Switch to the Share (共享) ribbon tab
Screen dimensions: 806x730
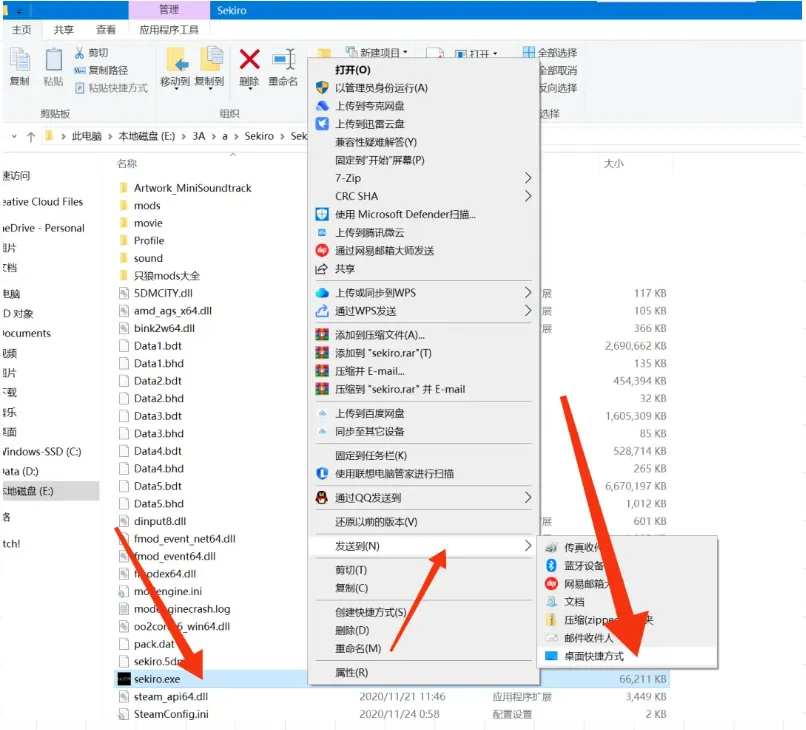[x=64, y=30]
